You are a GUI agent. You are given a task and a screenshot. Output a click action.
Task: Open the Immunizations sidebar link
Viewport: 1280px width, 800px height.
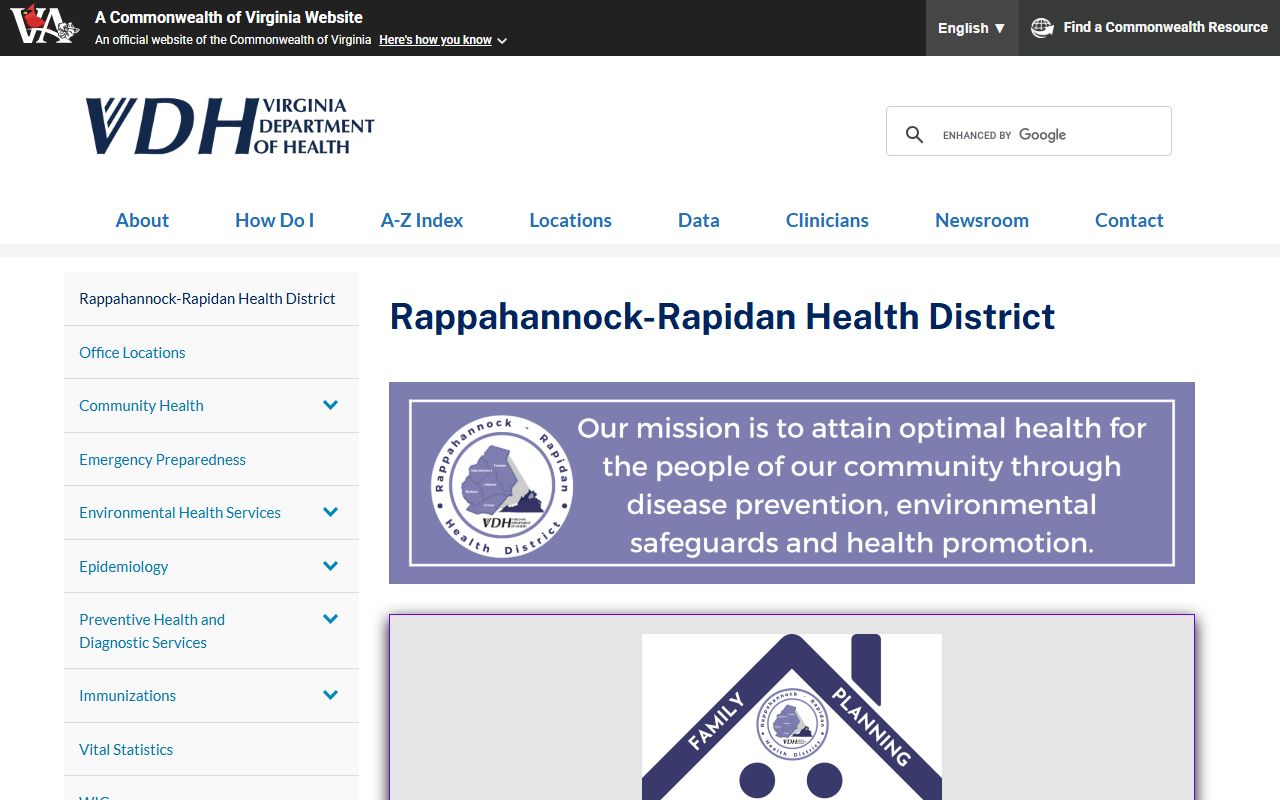coord(127,695)
